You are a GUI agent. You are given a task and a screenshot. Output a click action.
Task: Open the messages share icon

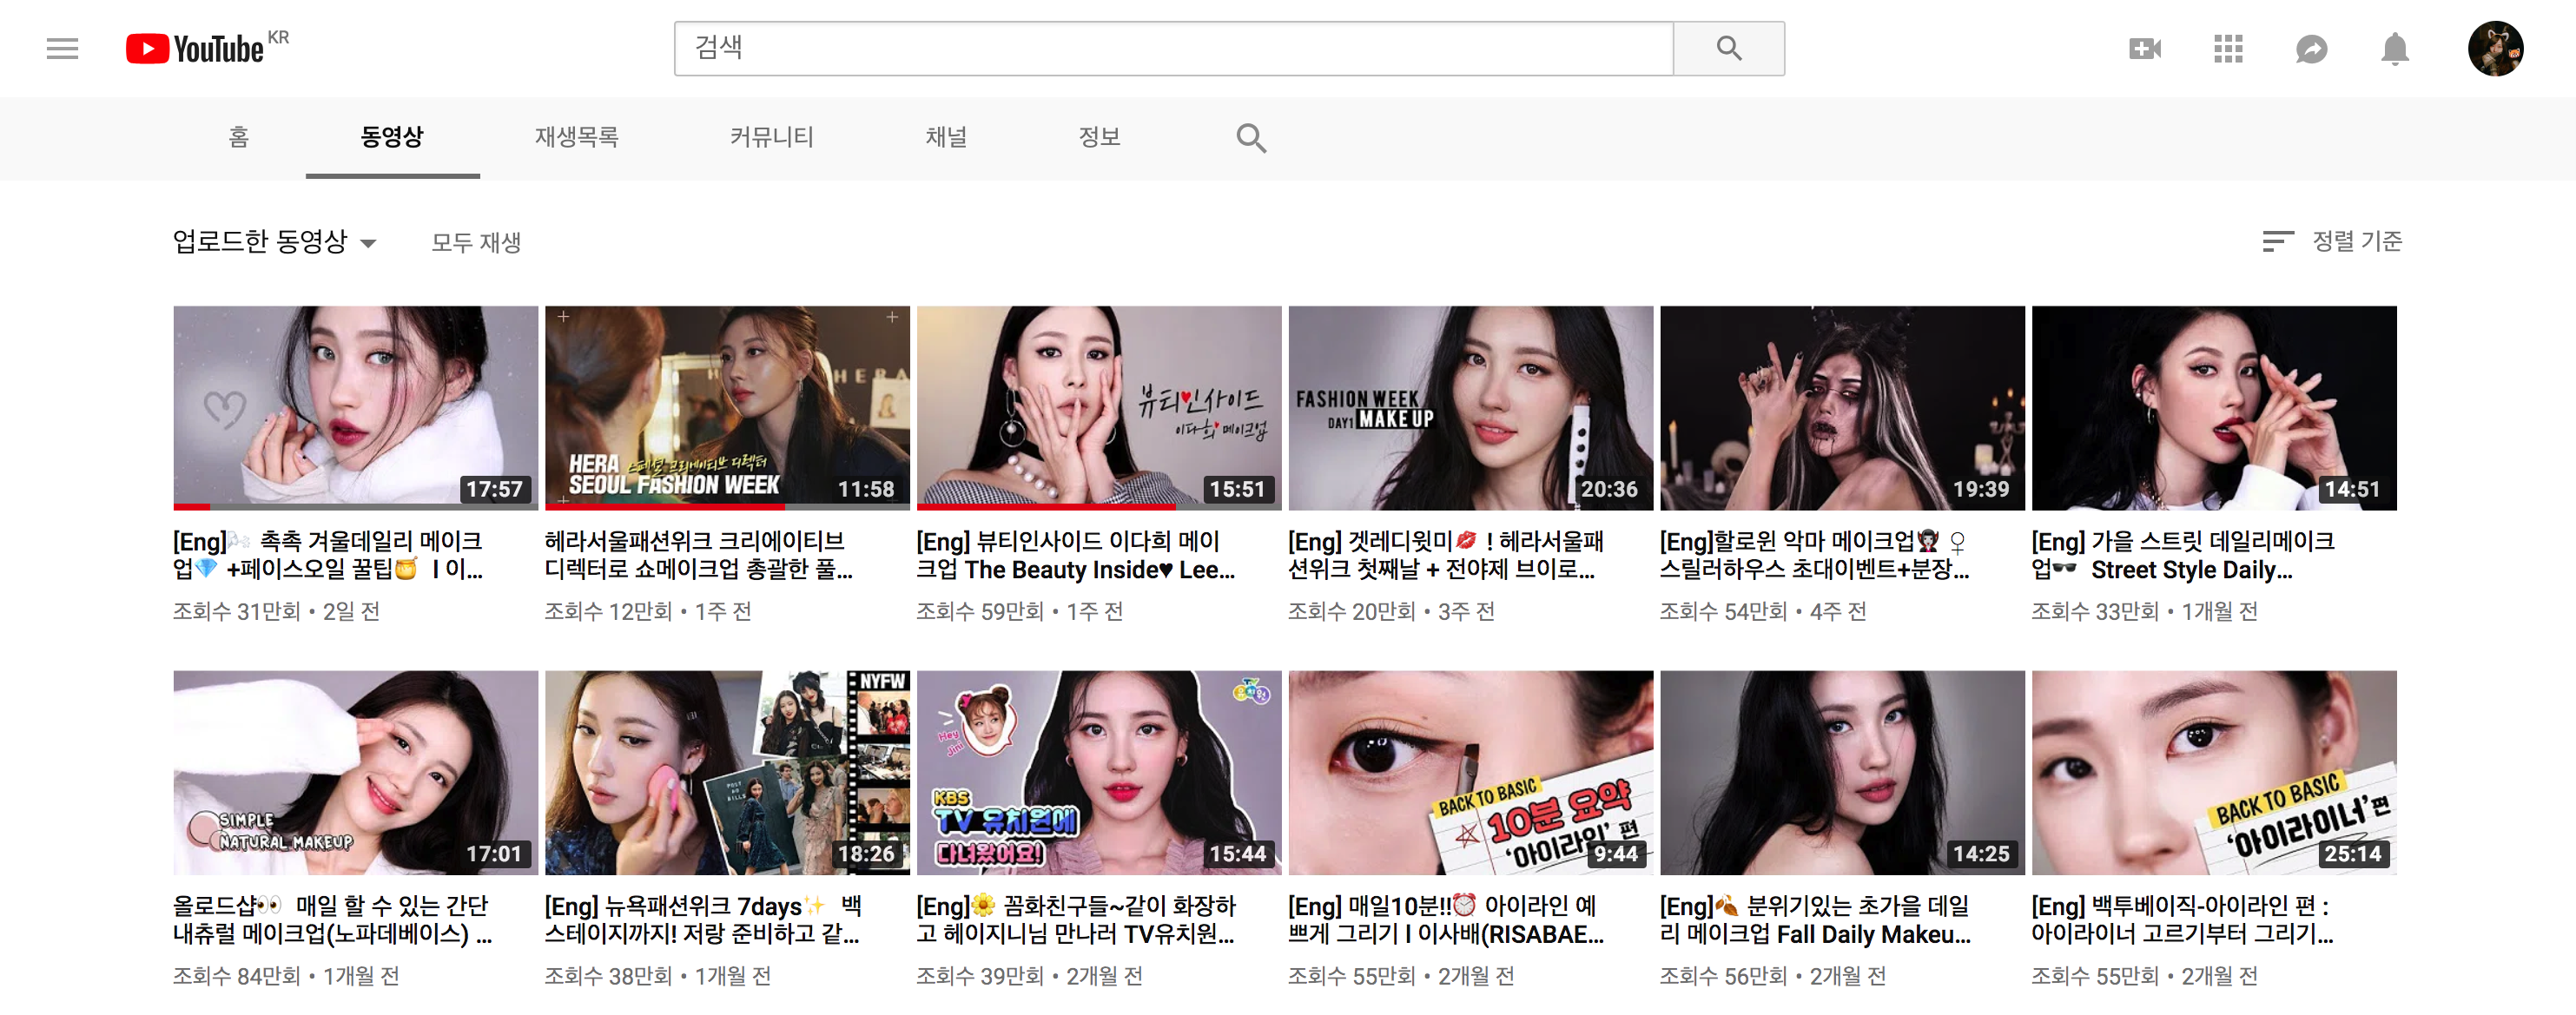pyautogui.click(x=2311, y=48)
